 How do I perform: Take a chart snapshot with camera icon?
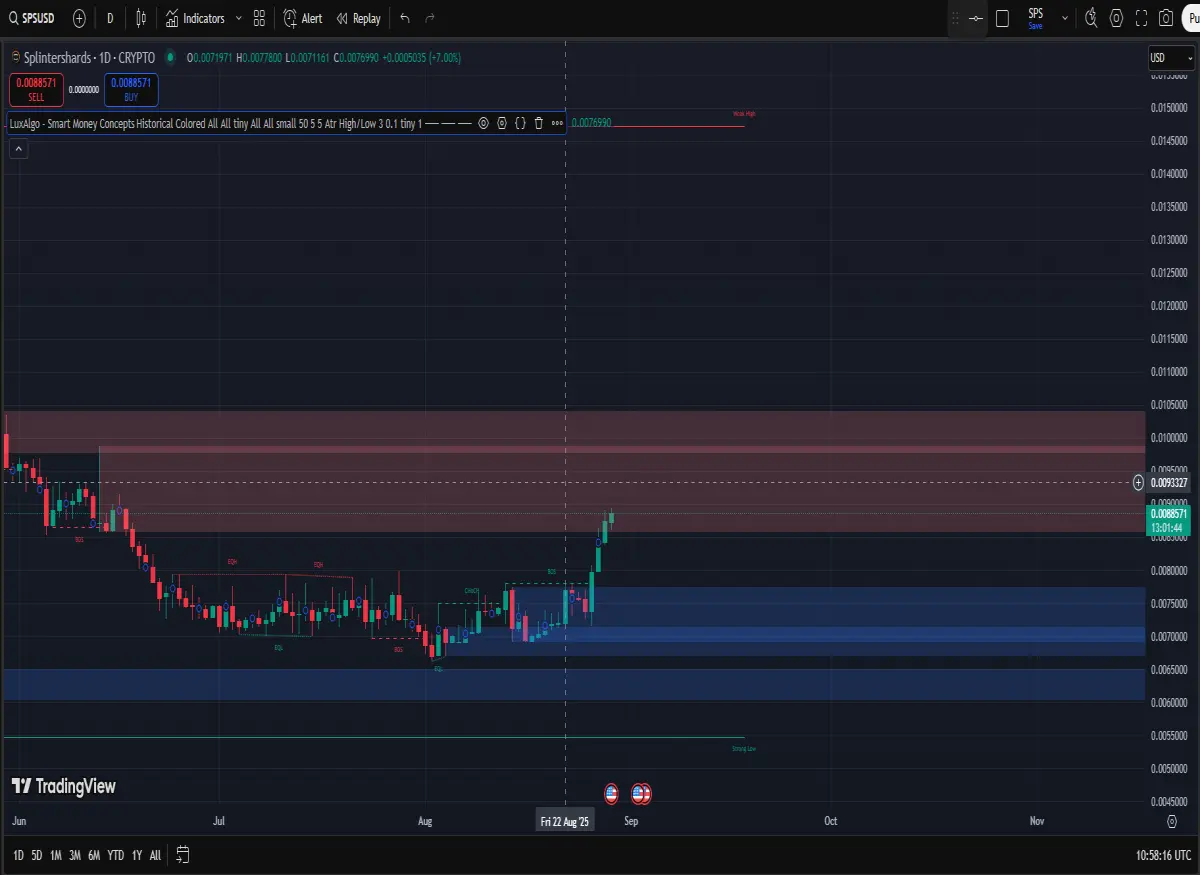(1166, 18)
